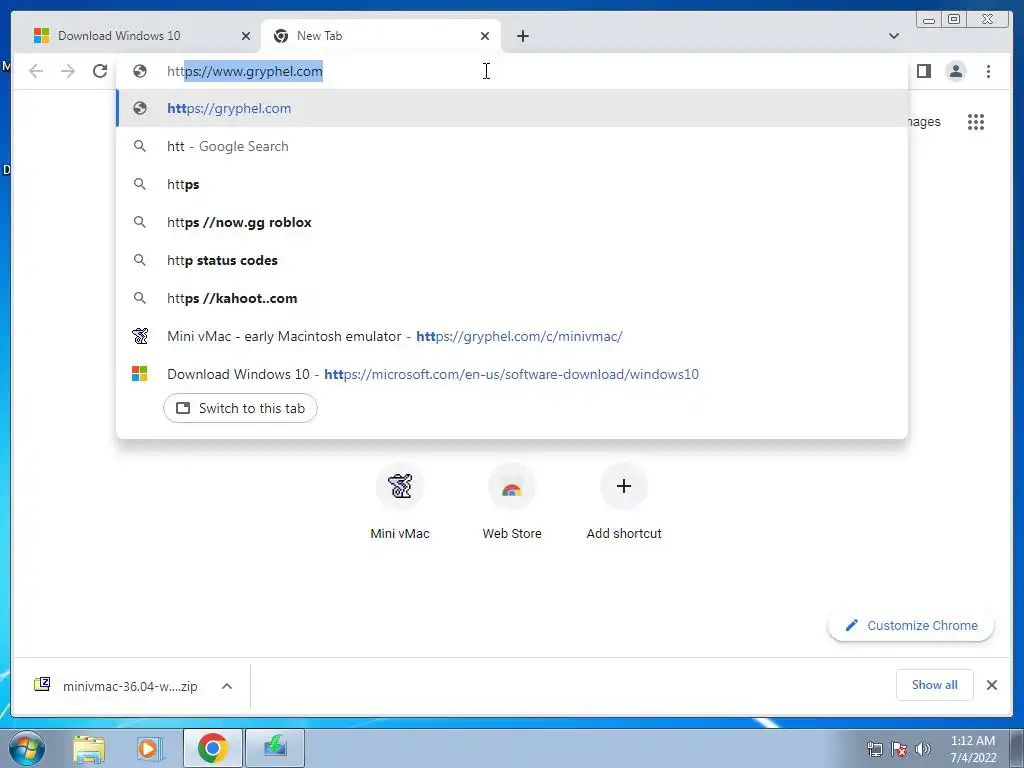The image size is (1024, 768).
Task: Choose https://gryphel.com suggestion
Action: pyautogui.click(x=512, y=108)
